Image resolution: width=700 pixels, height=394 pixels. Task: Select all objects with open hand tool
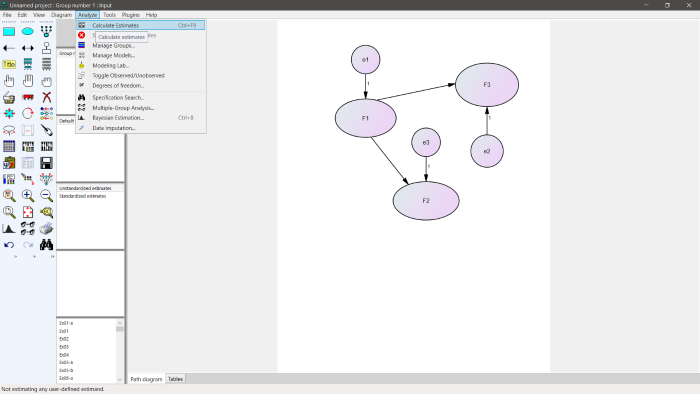tap(28, 81)
